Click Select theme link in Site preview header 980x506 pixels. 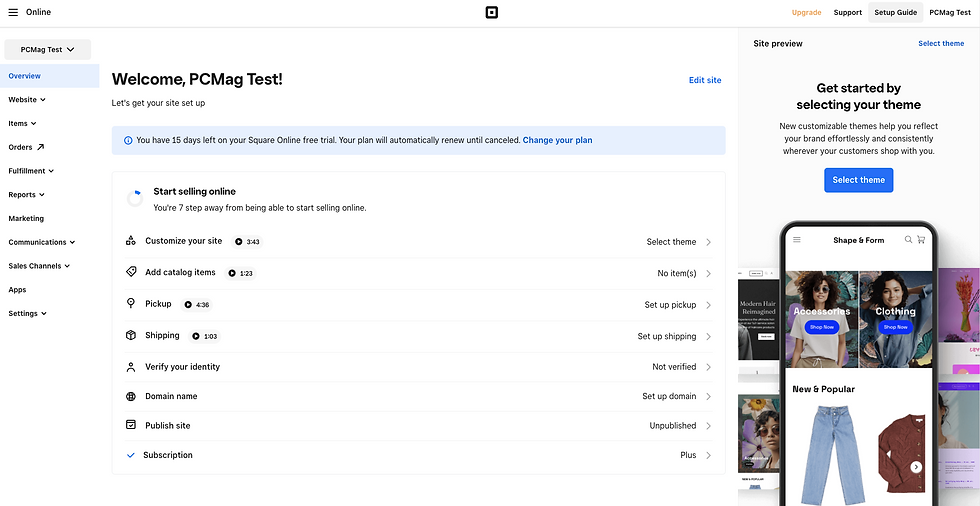pyautogui.click(x=941, y=43)
